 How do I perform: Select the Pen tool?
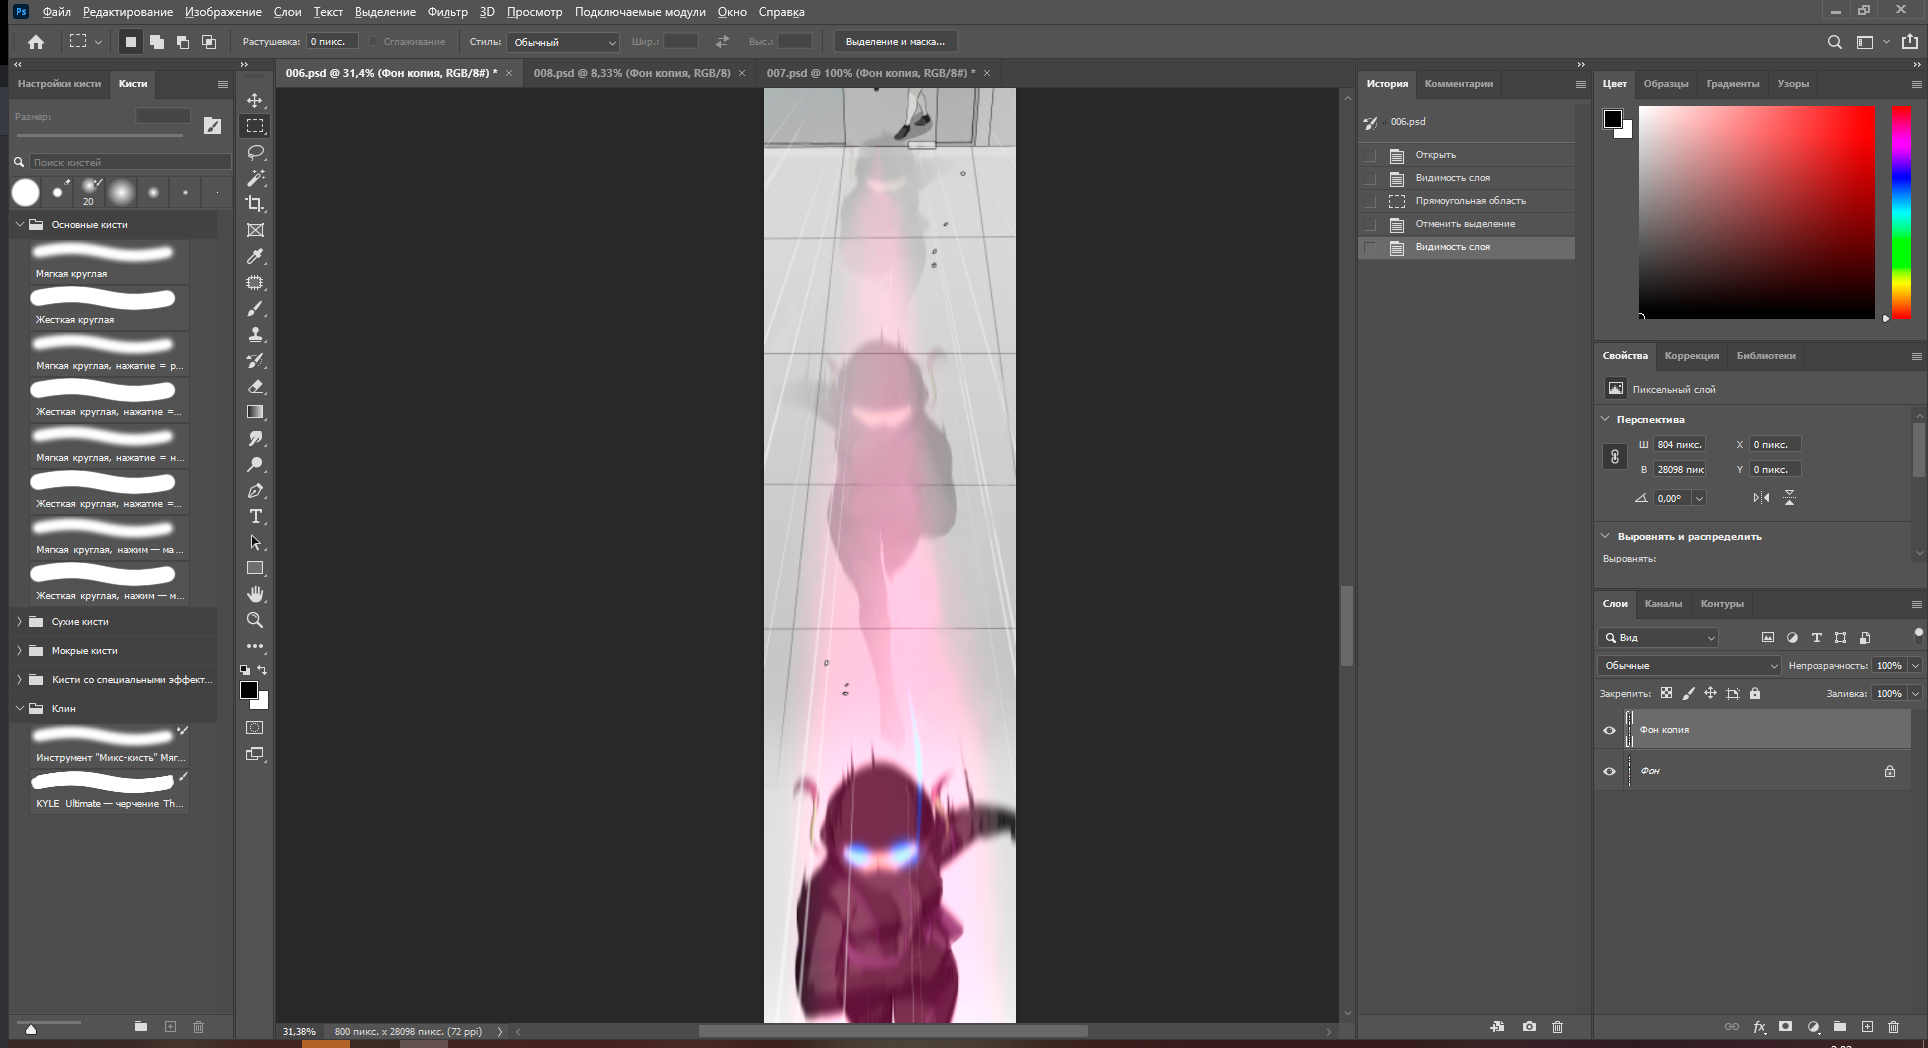click(x=255, y=490)
